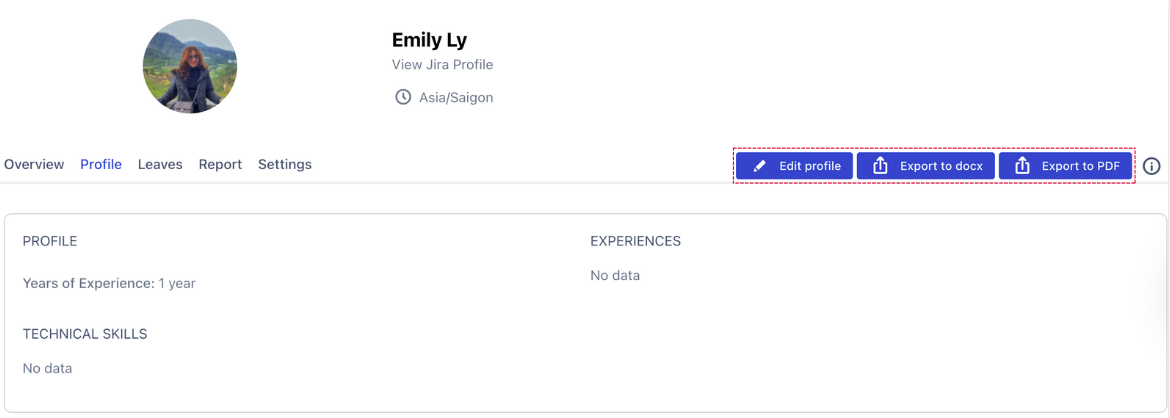This screenshot has width=1170, height=418.
Task: Click the Emily Ly name heading
Action: (x=429, y=40)
